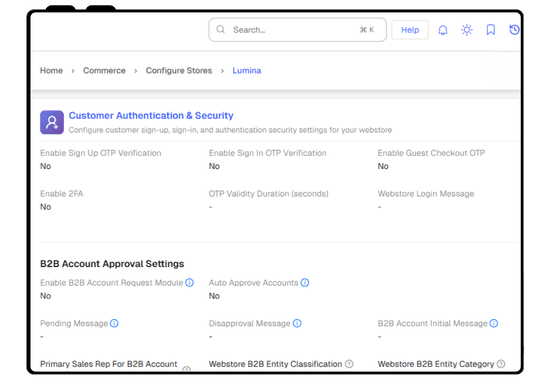Click info icon beside Enable B2B Account Request Module

pos(189,283)
